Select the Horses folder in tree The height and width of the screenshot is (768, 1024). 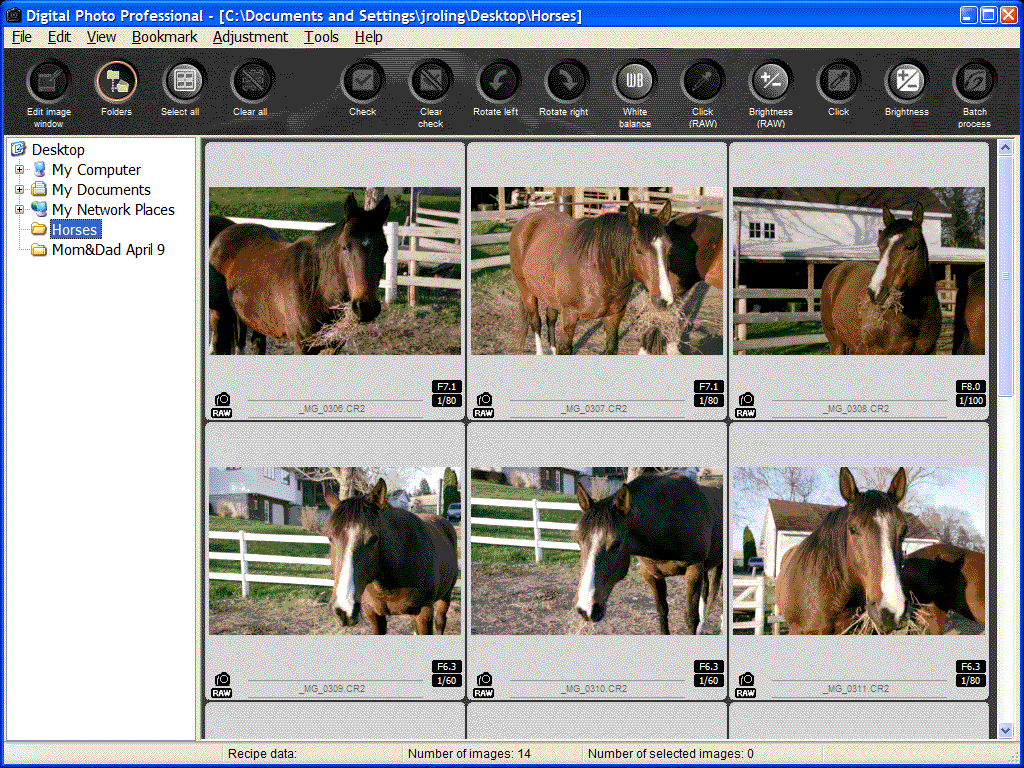point(75,230)
